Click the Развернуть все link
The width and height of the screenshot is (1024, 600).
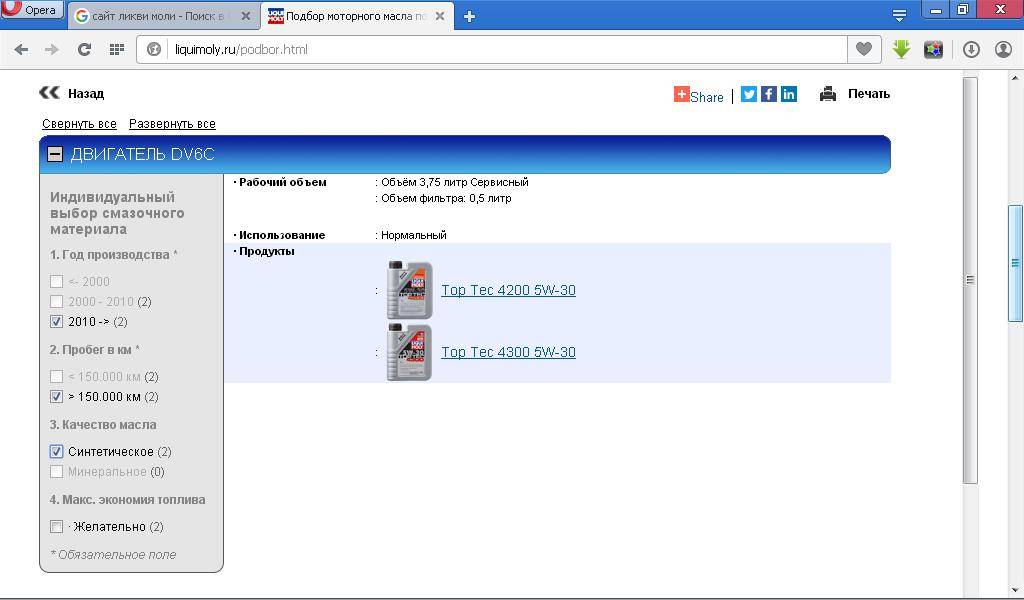(x=172, y=124)
